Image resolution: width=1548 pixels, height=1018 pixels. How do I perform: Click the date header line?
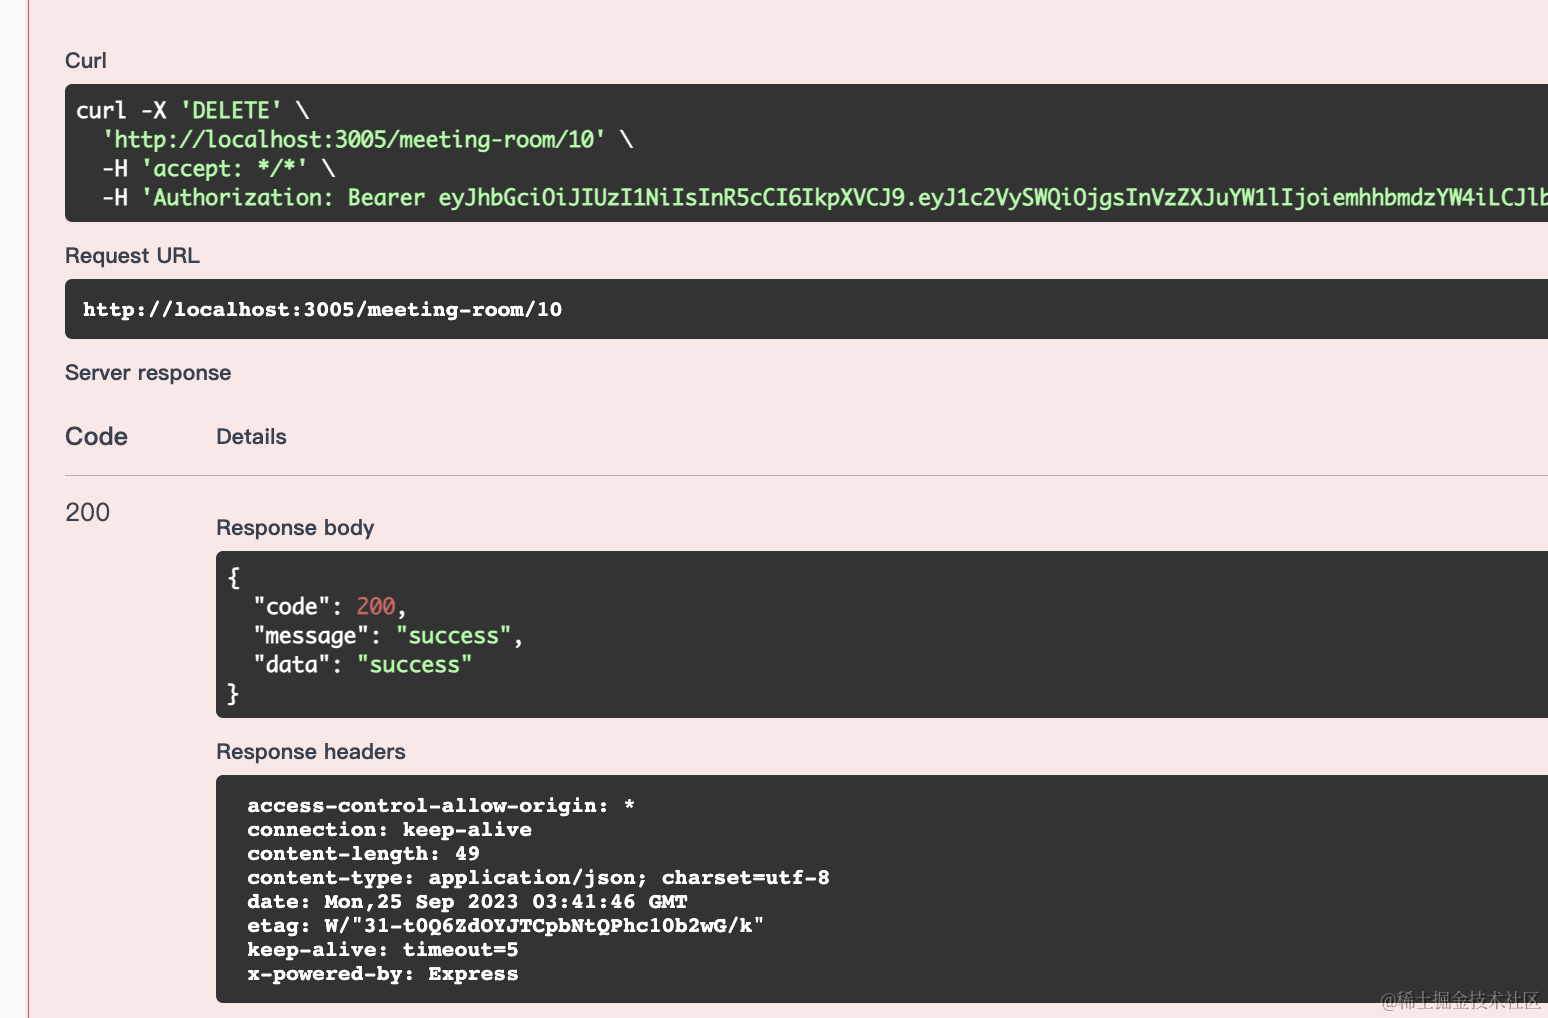(467, 902)
